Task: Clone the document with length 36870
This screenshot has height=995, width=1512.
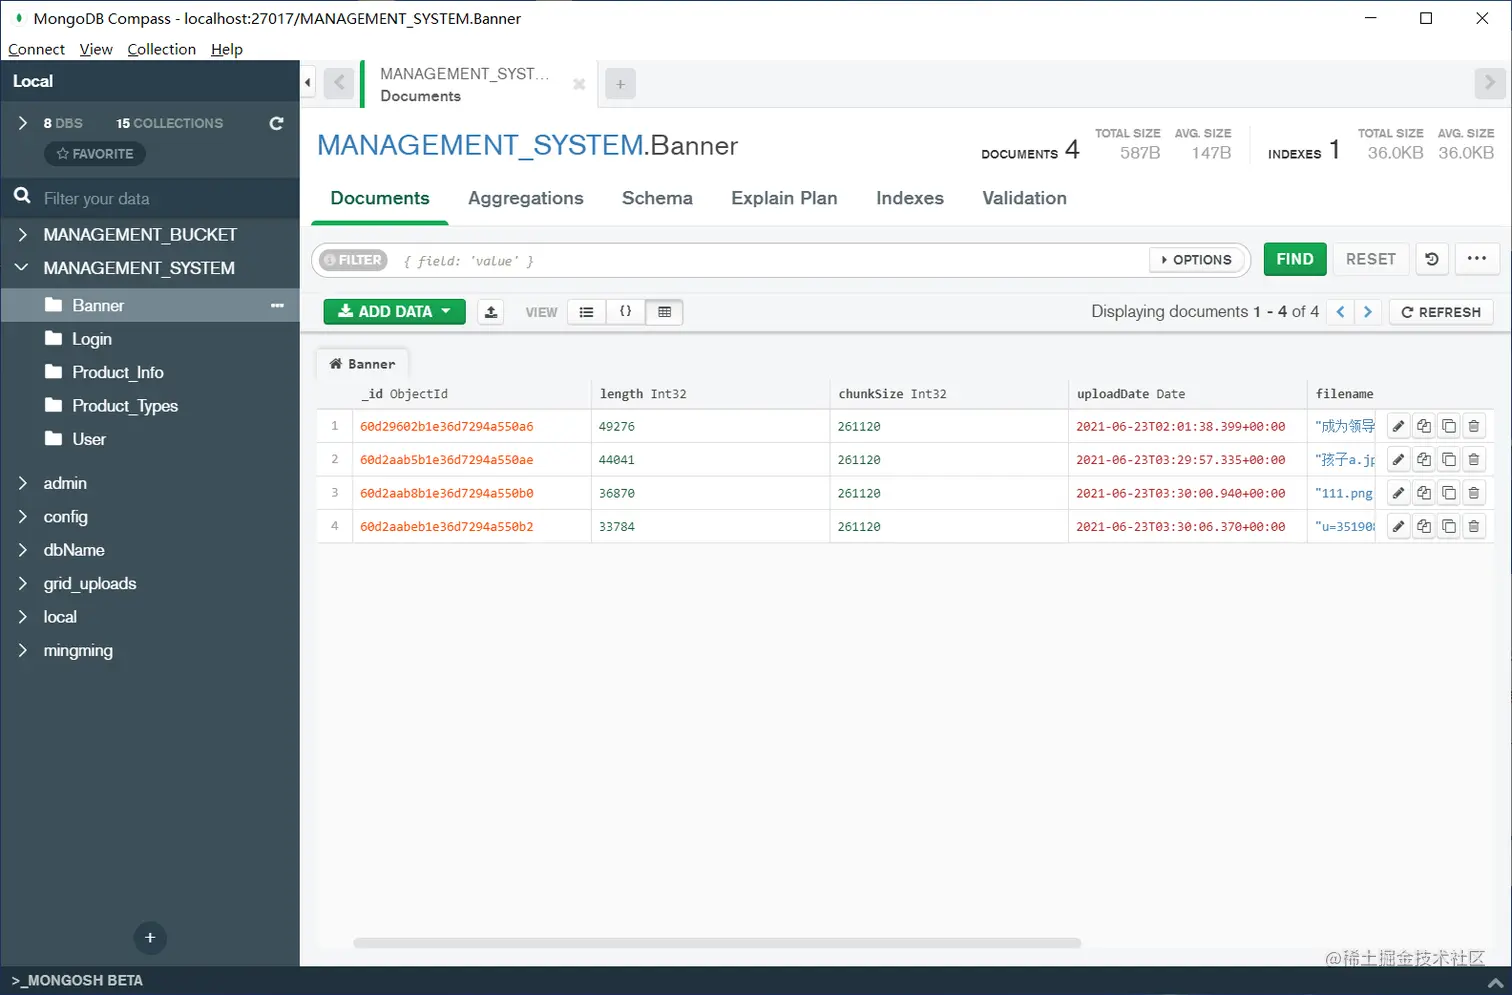Action: [1449, 493]
